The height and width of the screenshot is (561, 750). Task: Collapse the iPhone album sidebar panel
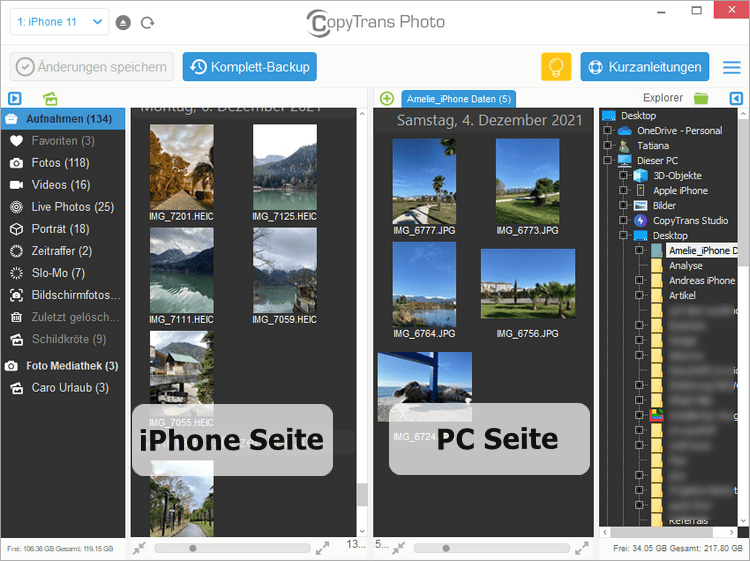pos(15,99)
